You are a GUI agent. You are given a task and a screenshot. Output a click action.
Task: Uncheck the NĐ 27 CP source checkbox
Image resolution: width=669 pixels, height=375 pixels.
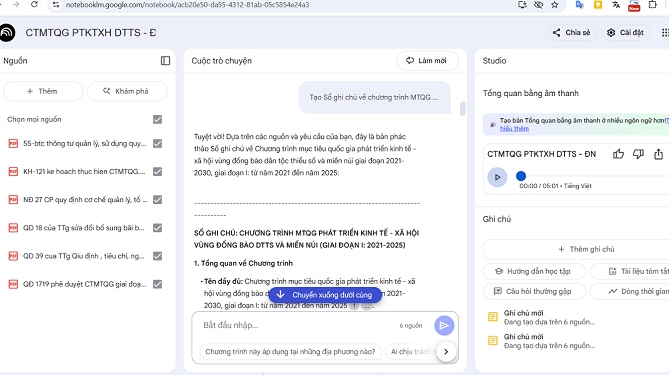157,200
